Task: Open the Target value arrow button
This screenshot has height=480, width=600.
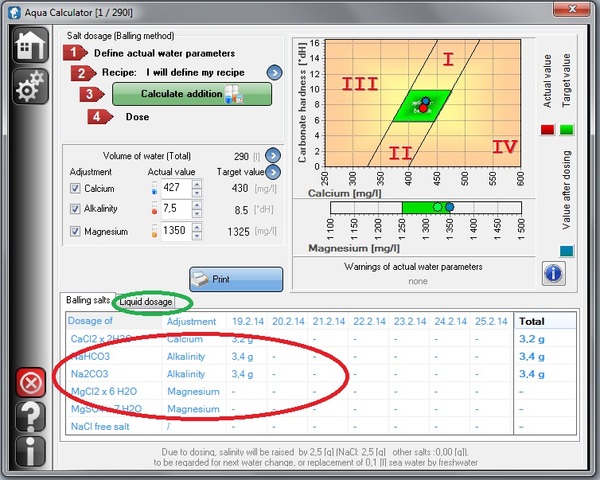Action: point(271,172)
